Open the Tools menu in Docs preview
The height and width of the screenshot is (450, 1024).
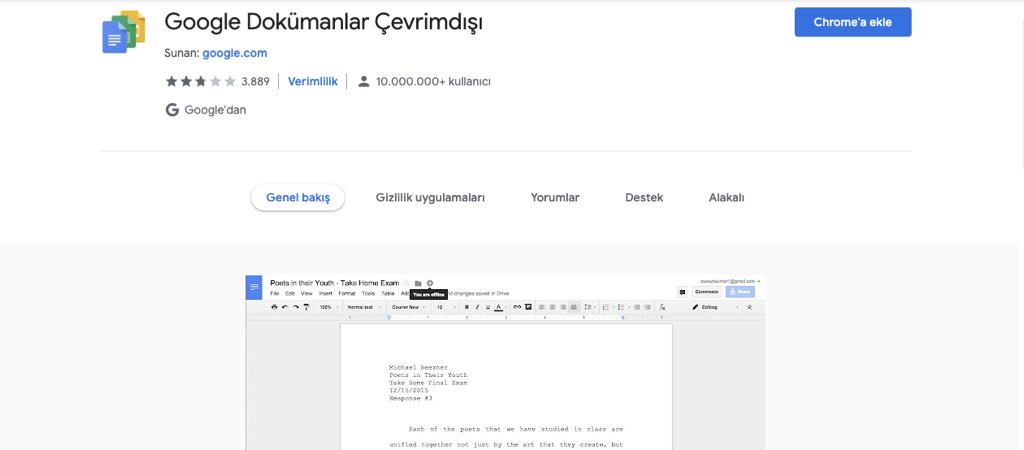368,294
